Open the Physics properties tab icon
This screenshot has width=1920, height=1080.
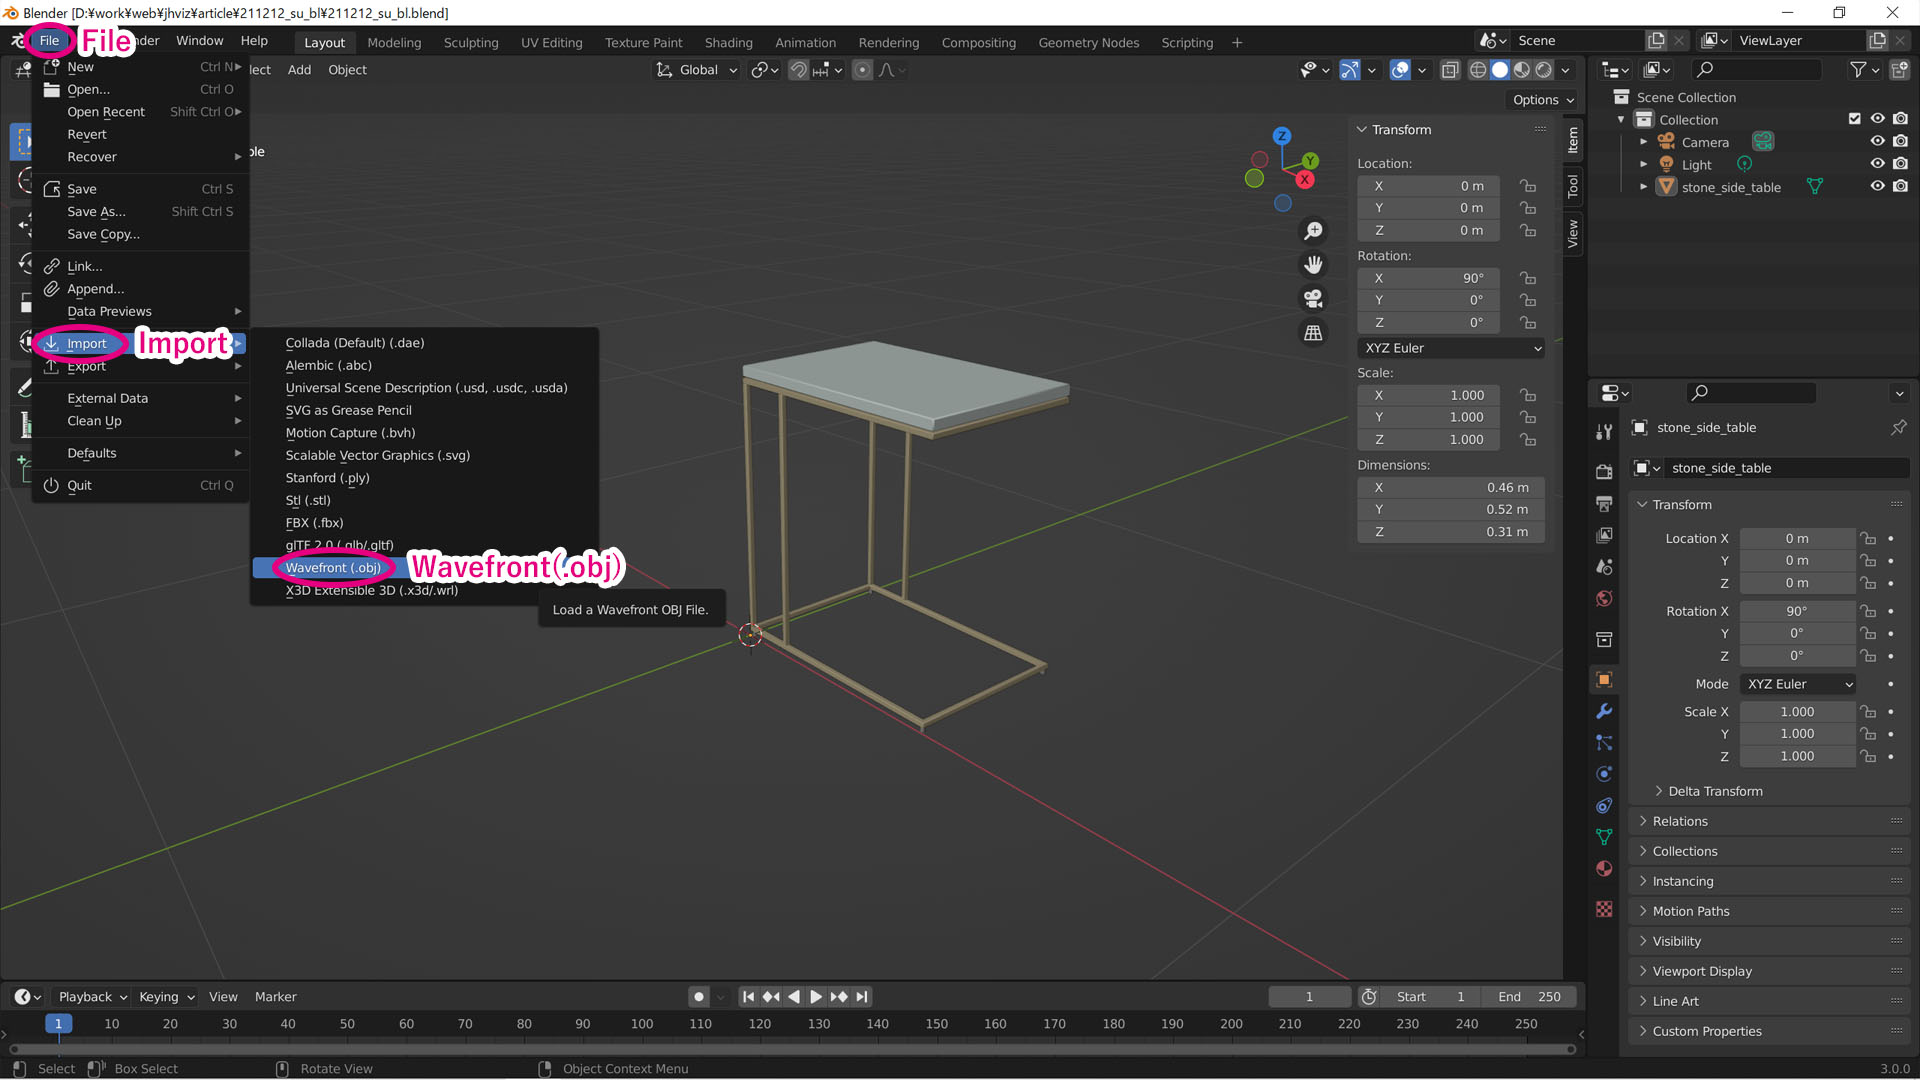point(1604,774)
